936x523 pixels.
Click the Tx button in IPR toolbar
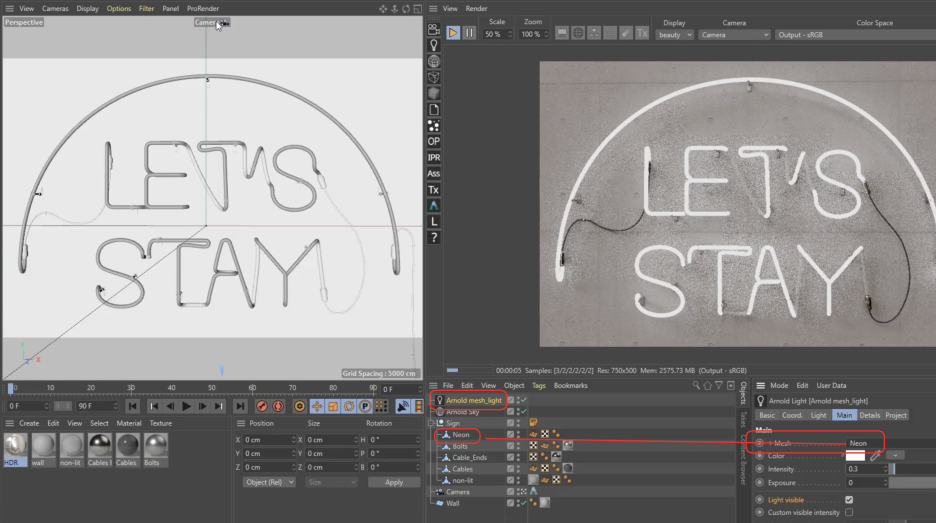[642, 34]
